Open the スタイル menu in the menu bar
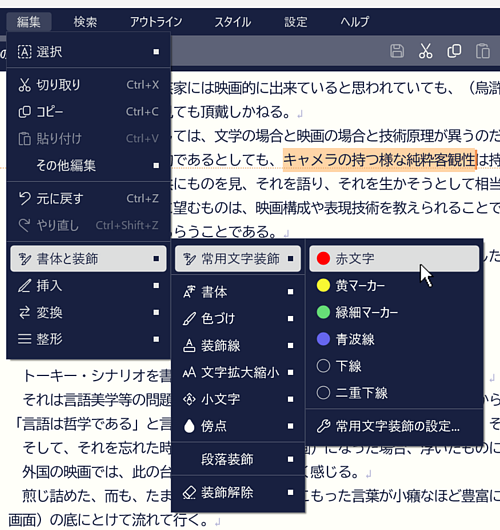This screenshot has width=500, height=530. [233, 22]
